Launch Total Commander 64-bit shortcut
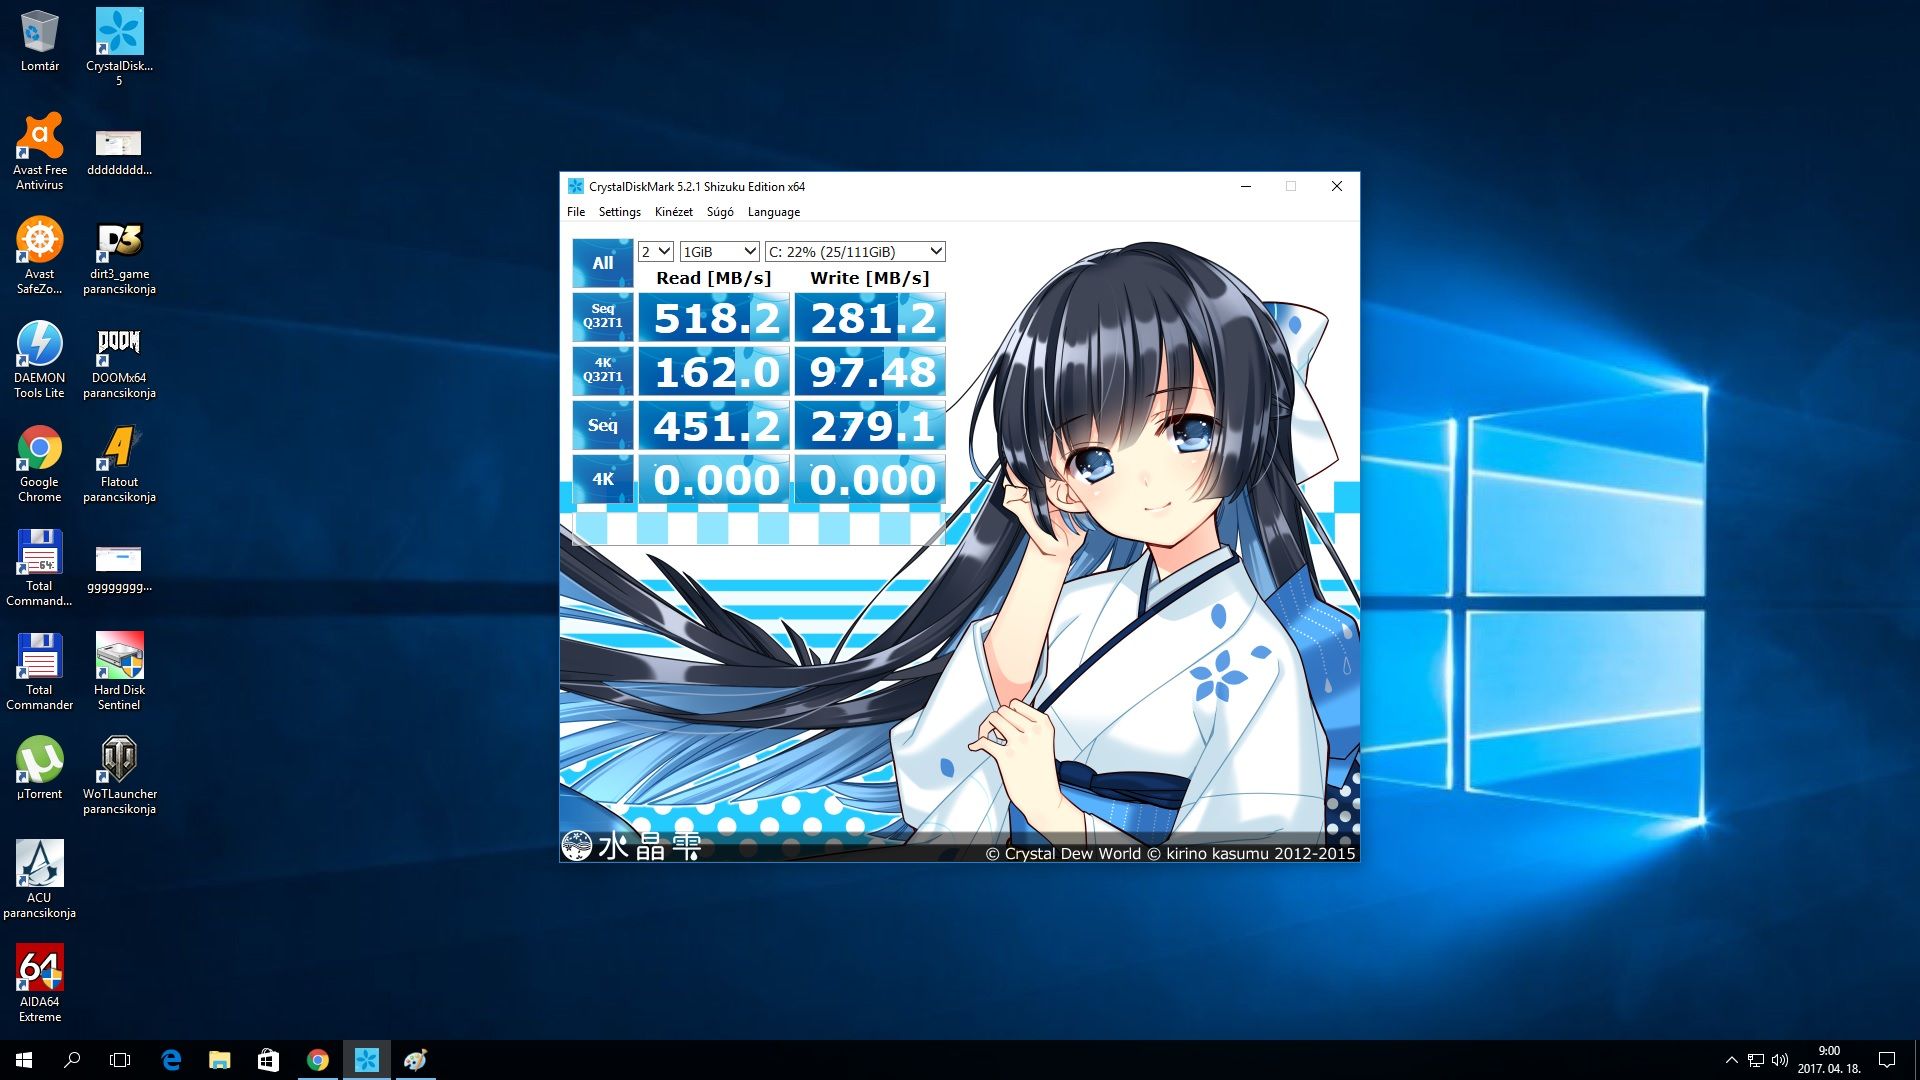 [40, 567]
